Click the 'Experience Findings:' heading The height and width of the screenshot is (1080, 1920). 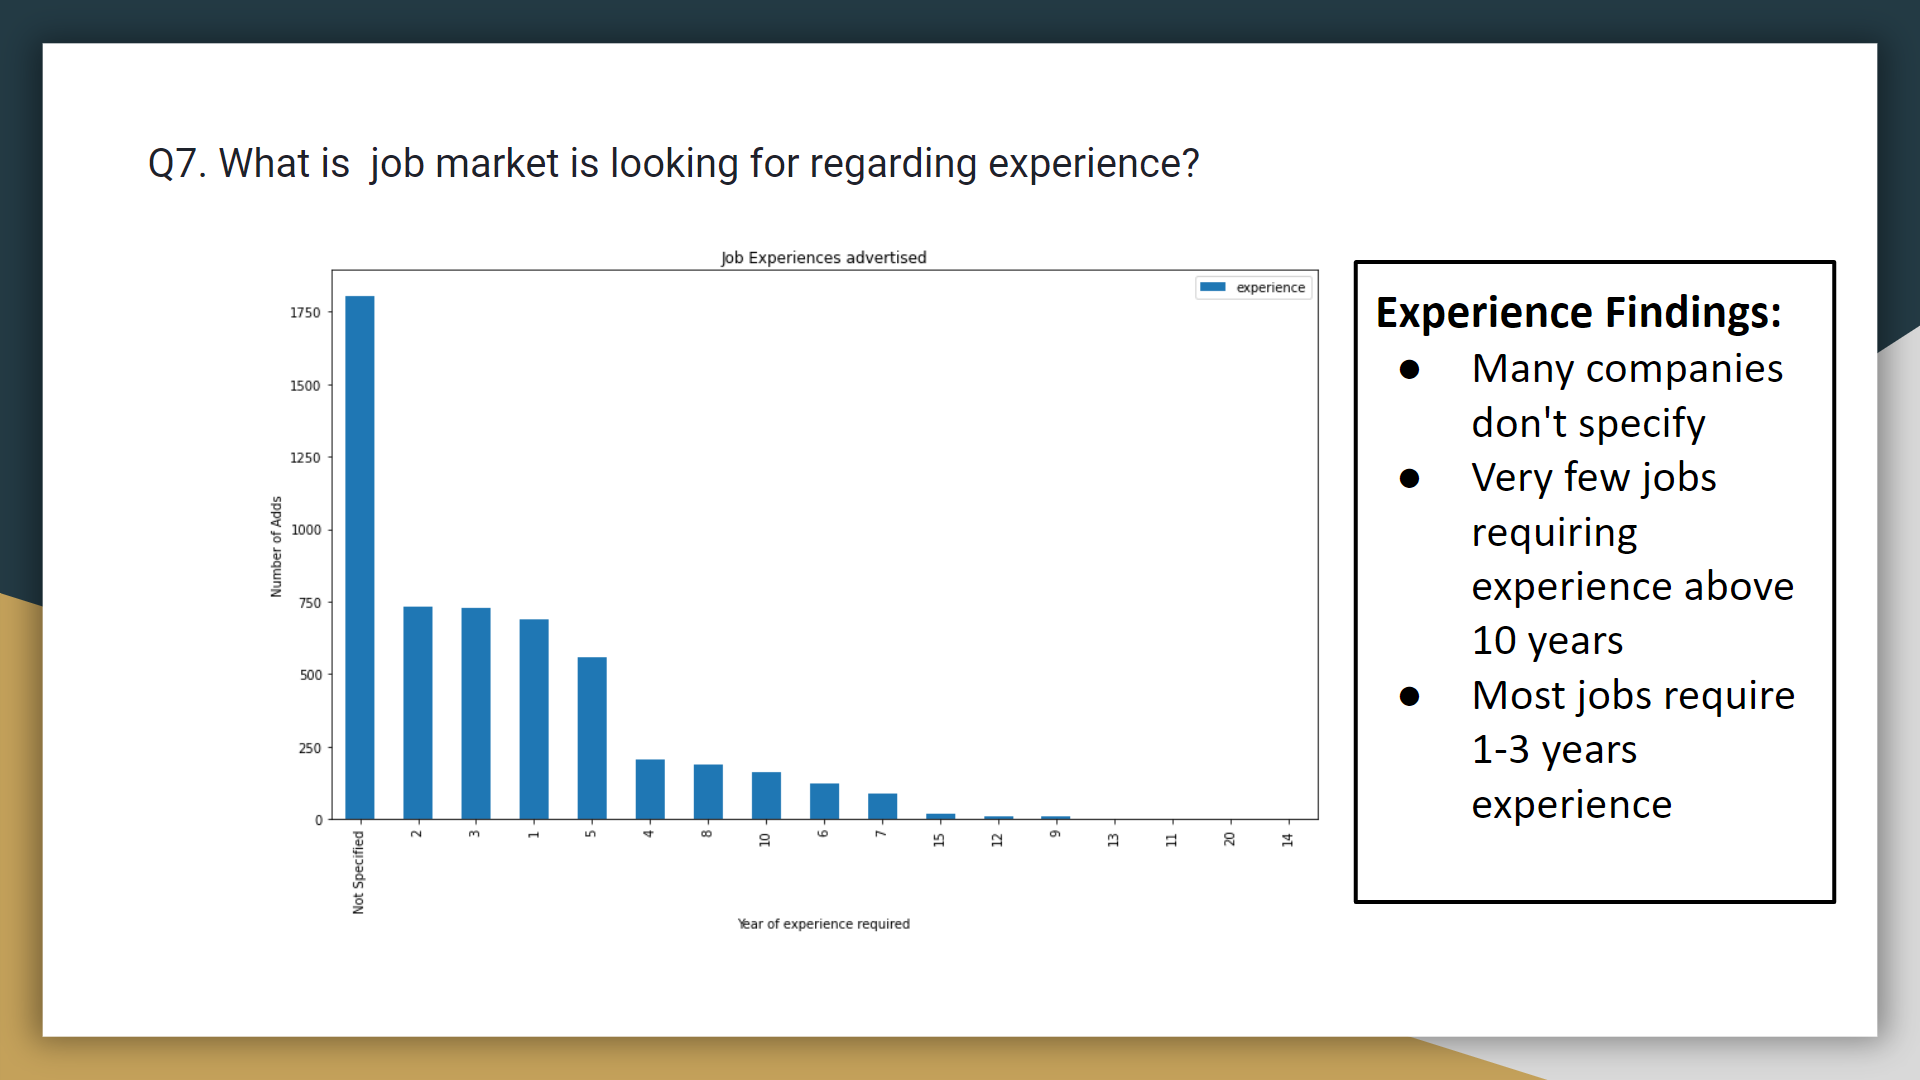pyautogui.click(x=1578, y=312)
